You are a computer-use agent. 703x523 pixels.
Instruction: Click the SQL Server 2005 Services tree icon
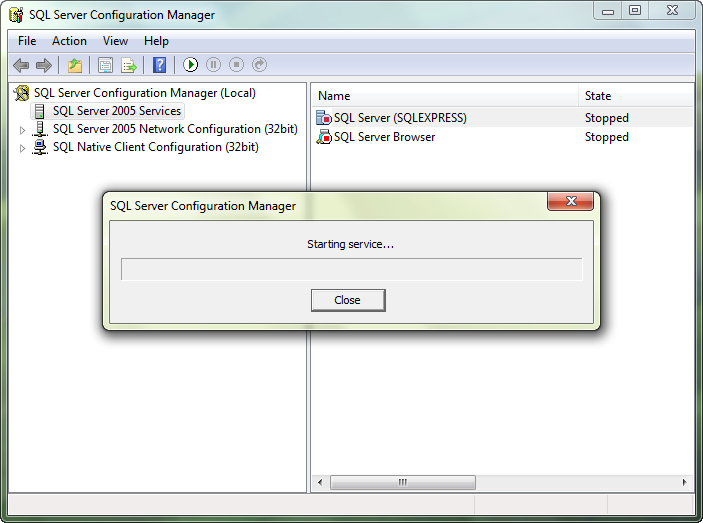click(x=40, y=111)
